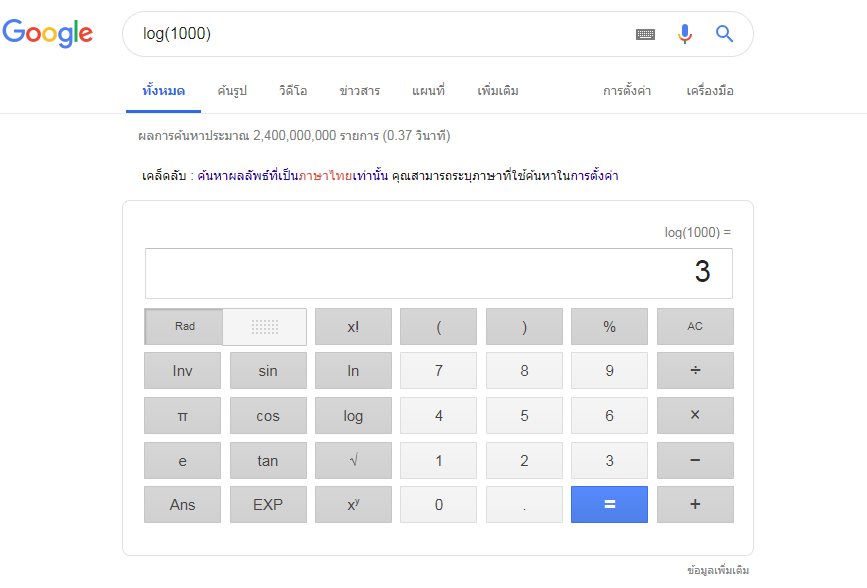Click the Google logo
867x588 pixels.
coord(48,33)
